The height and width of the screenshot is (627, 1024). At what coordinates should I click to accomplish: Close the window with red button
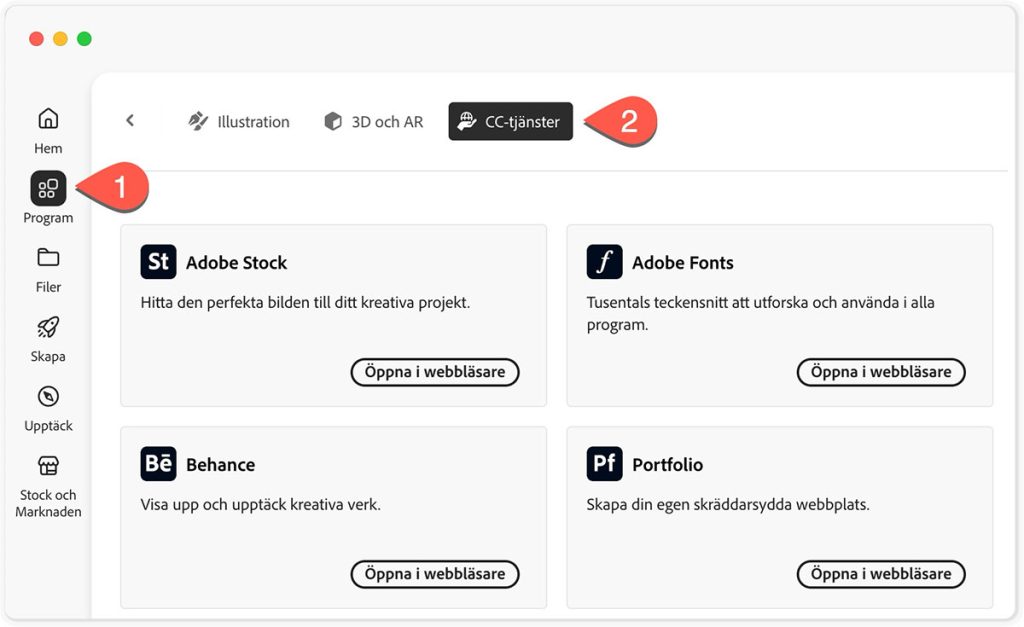pos(37,39)
